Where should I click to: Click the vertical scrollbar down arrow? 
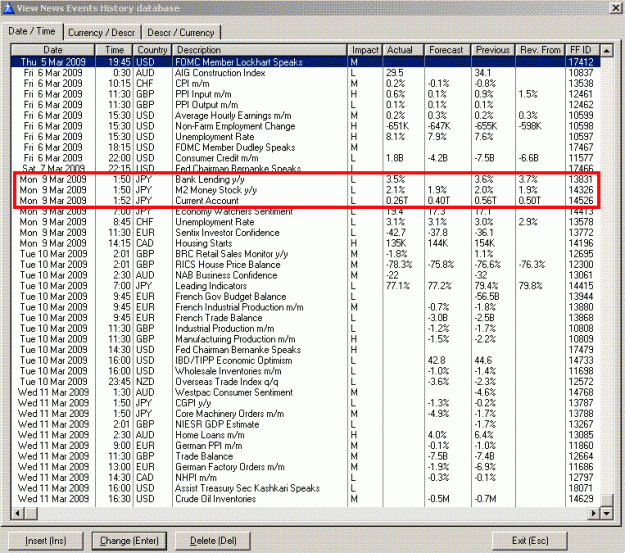pos(606,513)
